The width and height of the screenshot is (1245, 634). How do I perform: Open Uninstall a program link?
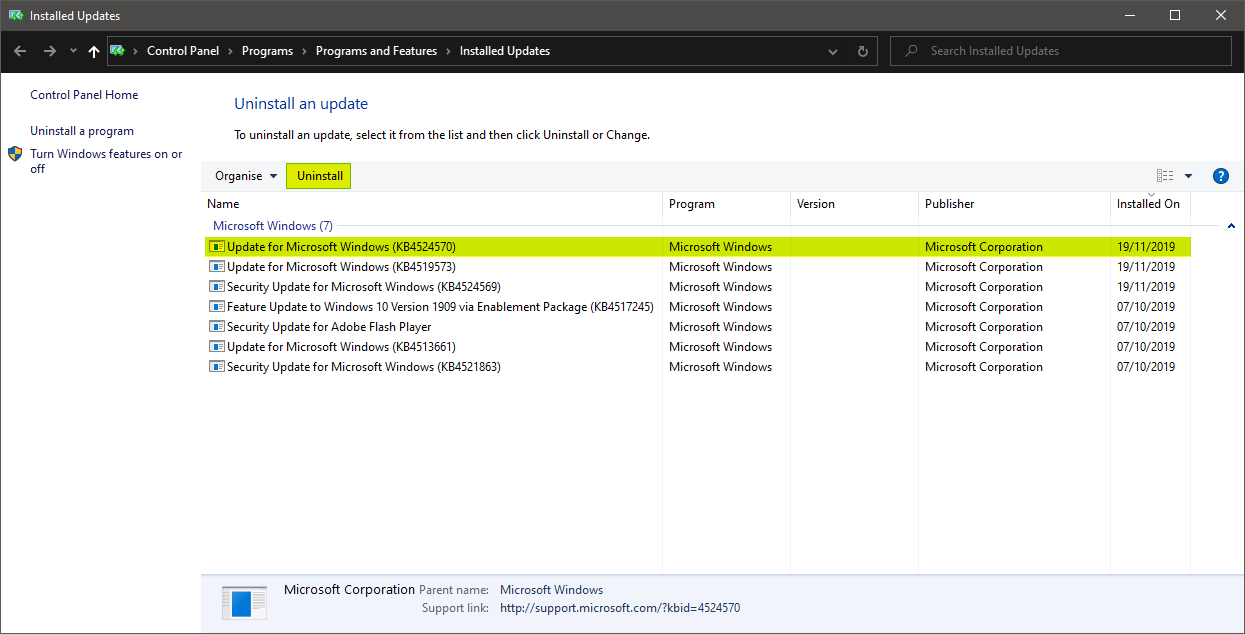[x=82, y=131]
